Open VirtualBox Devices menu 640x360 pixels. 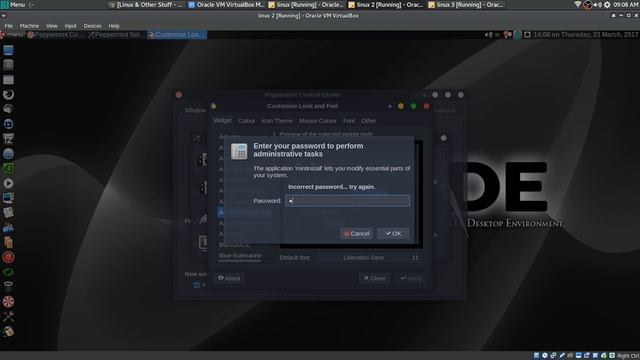click(92, 26)
